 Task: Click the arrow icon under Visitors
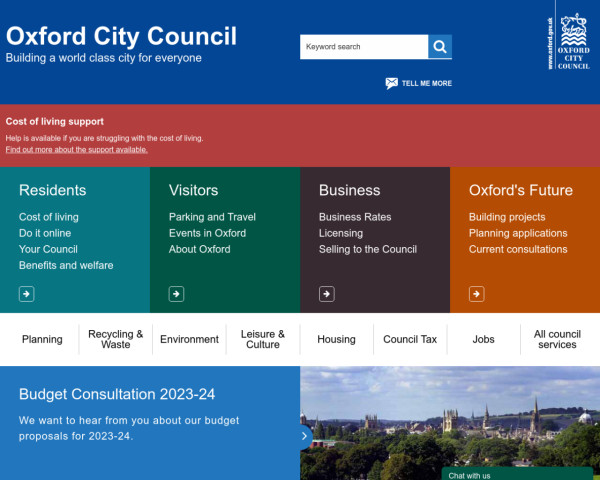(176, 294)
